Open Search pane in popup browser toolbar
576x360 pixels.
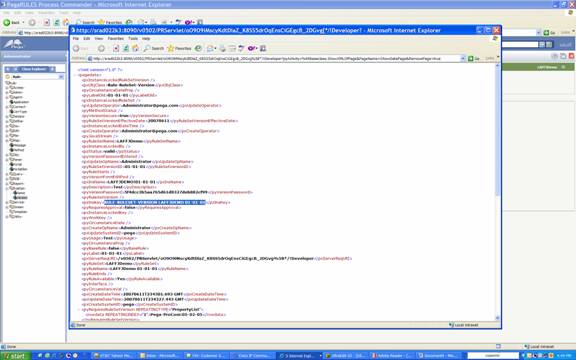pyautogui.click(x=154, y=48)
